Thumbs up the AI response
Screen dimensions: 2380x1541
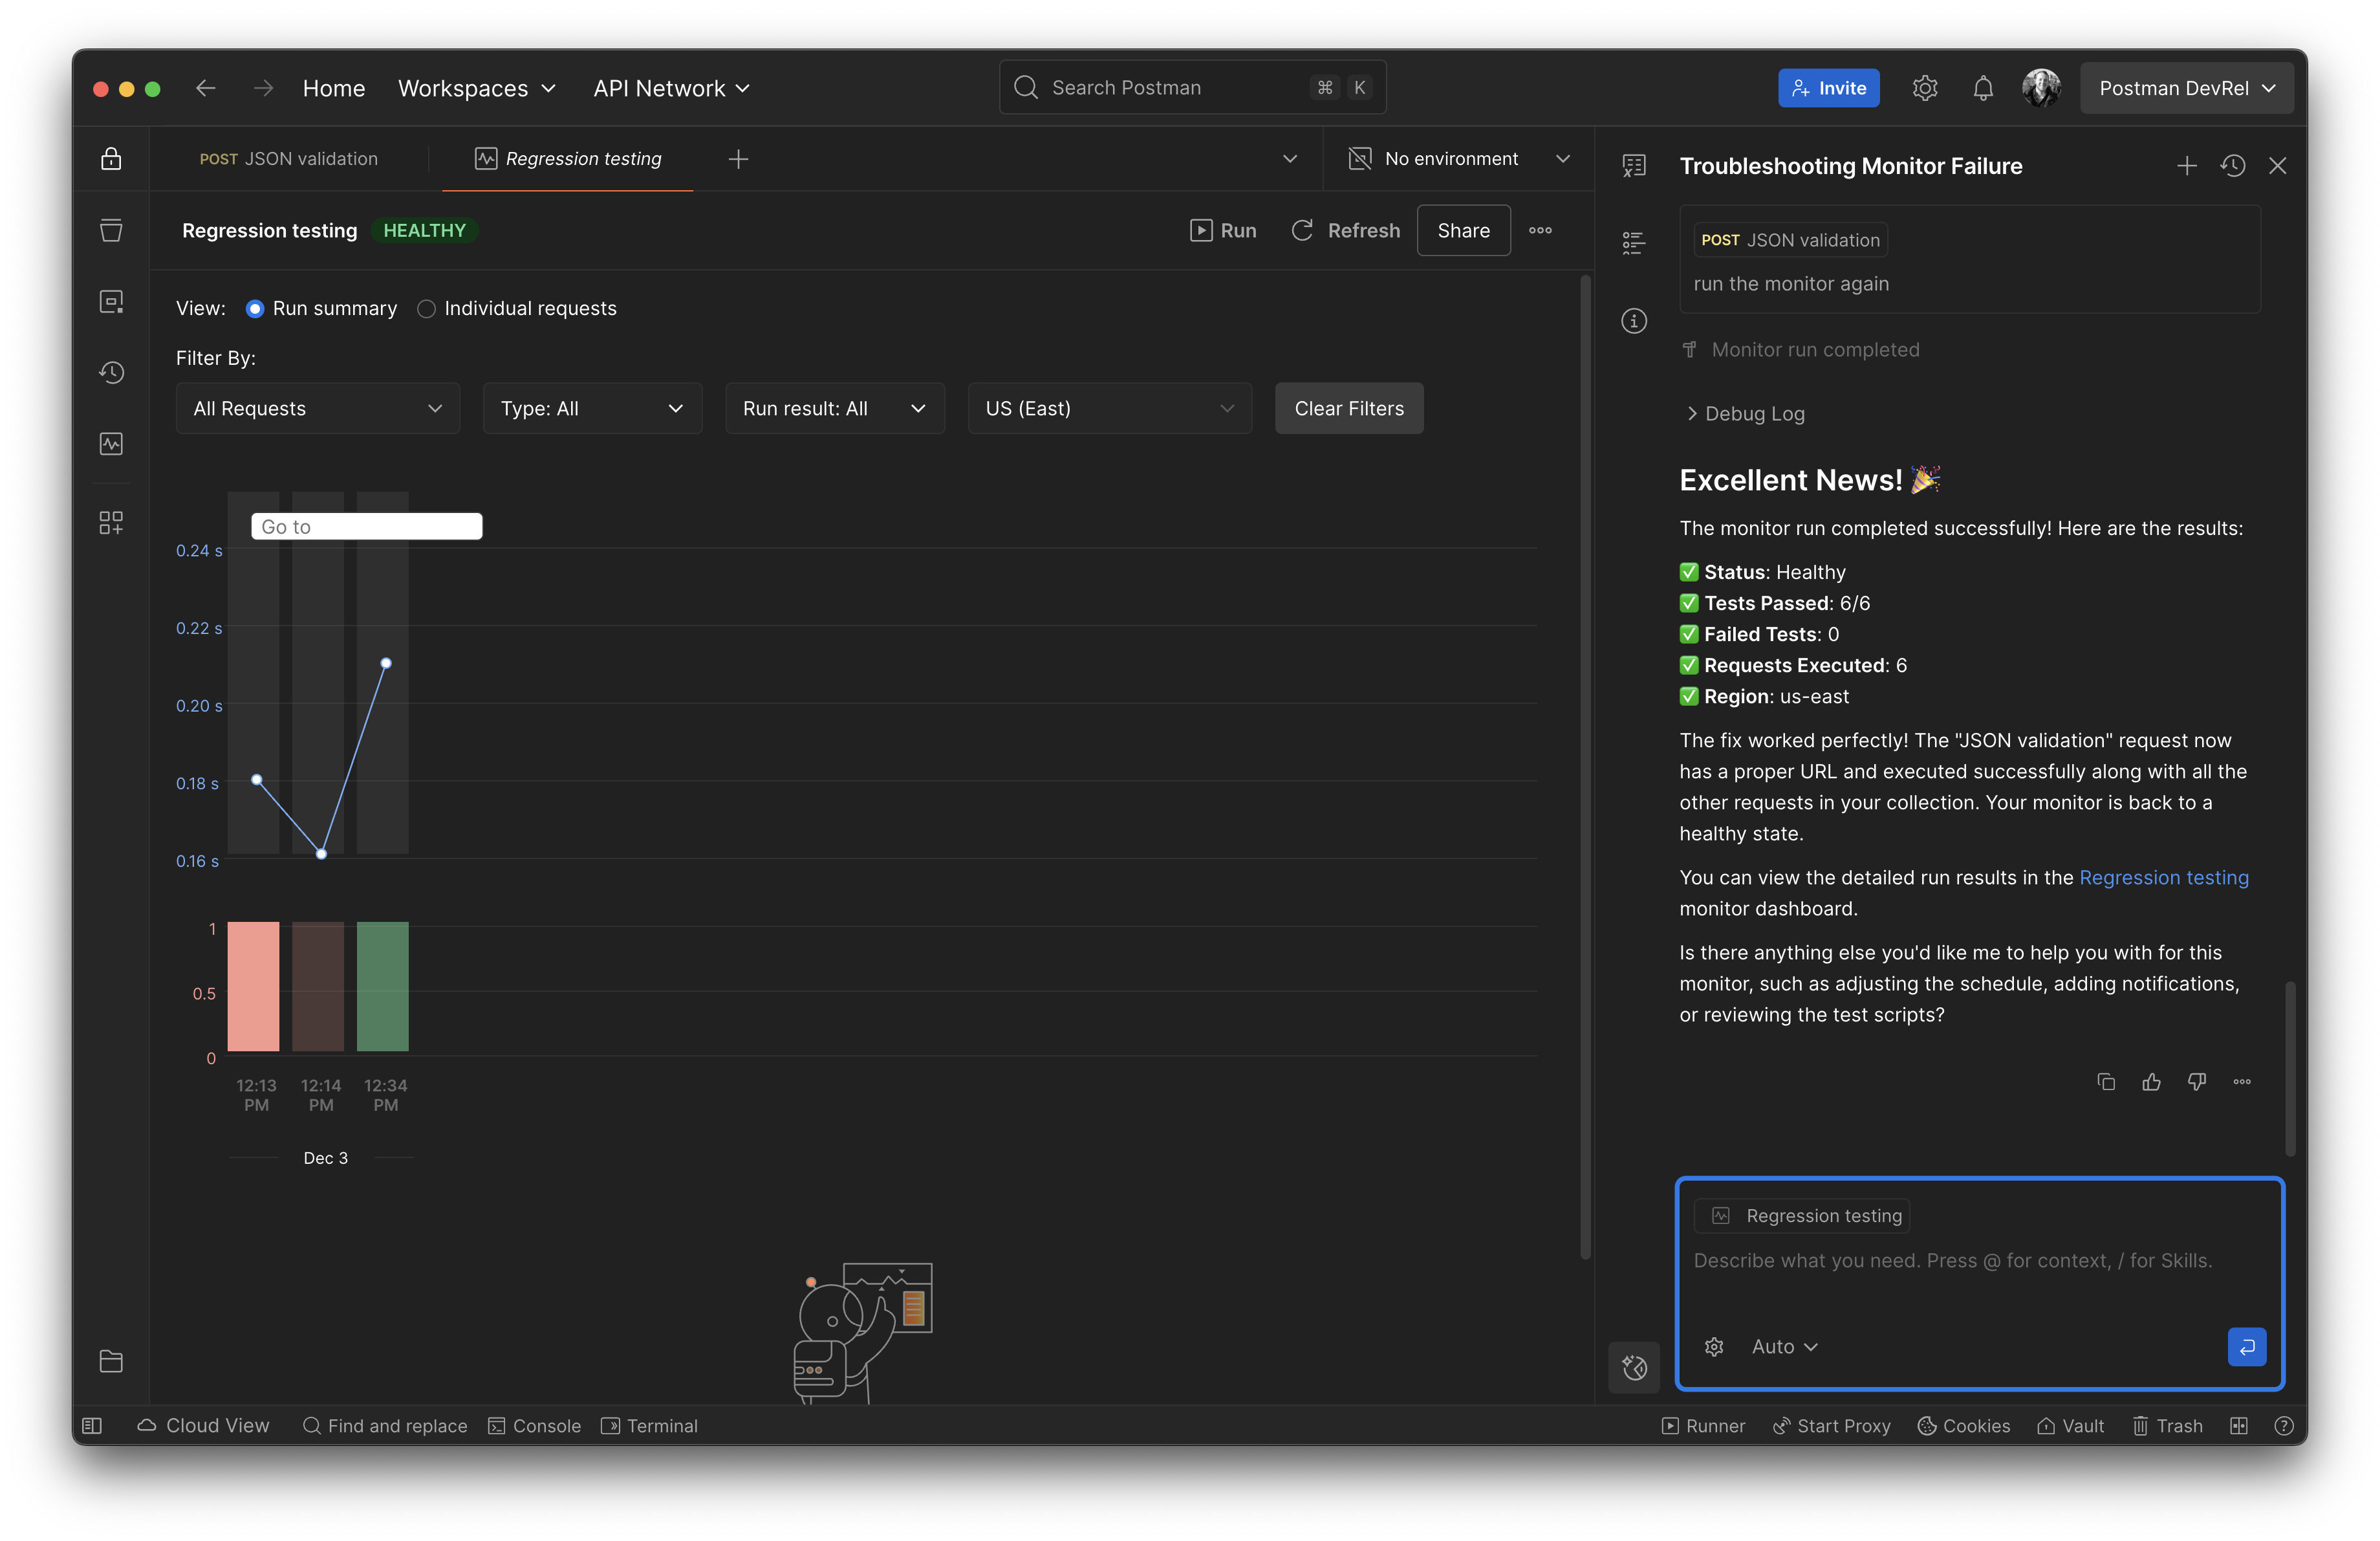[x=2151, y=1082]
